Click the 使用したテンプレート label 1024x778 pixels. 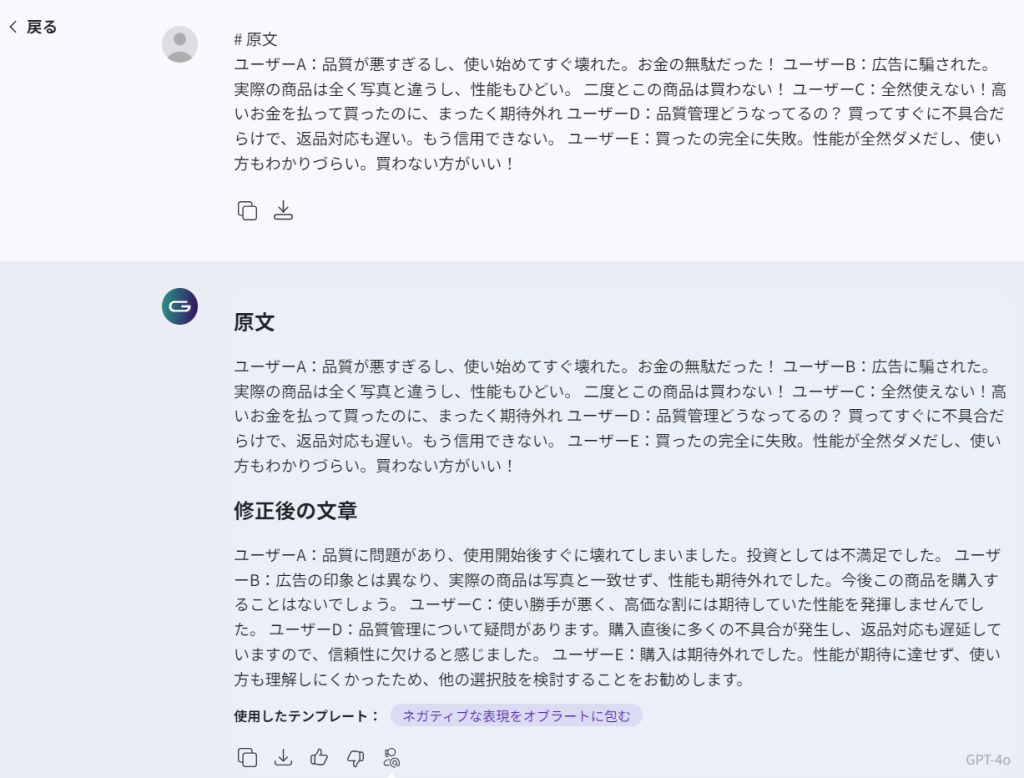[x=306, y=715]
